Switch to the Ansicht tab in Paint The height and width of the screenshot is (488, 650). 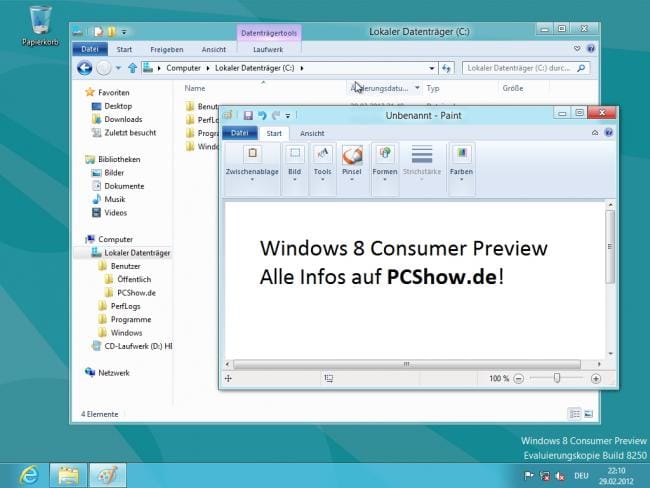(312, 134)
